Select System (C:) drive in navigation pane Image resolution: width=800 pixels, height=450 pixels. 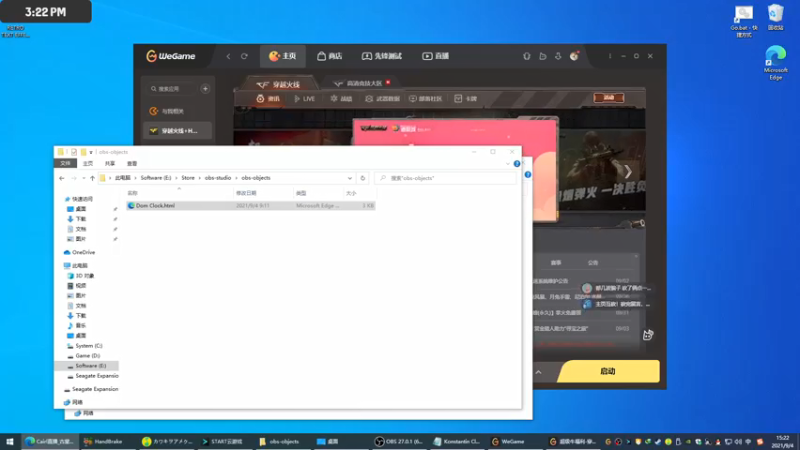85,345
